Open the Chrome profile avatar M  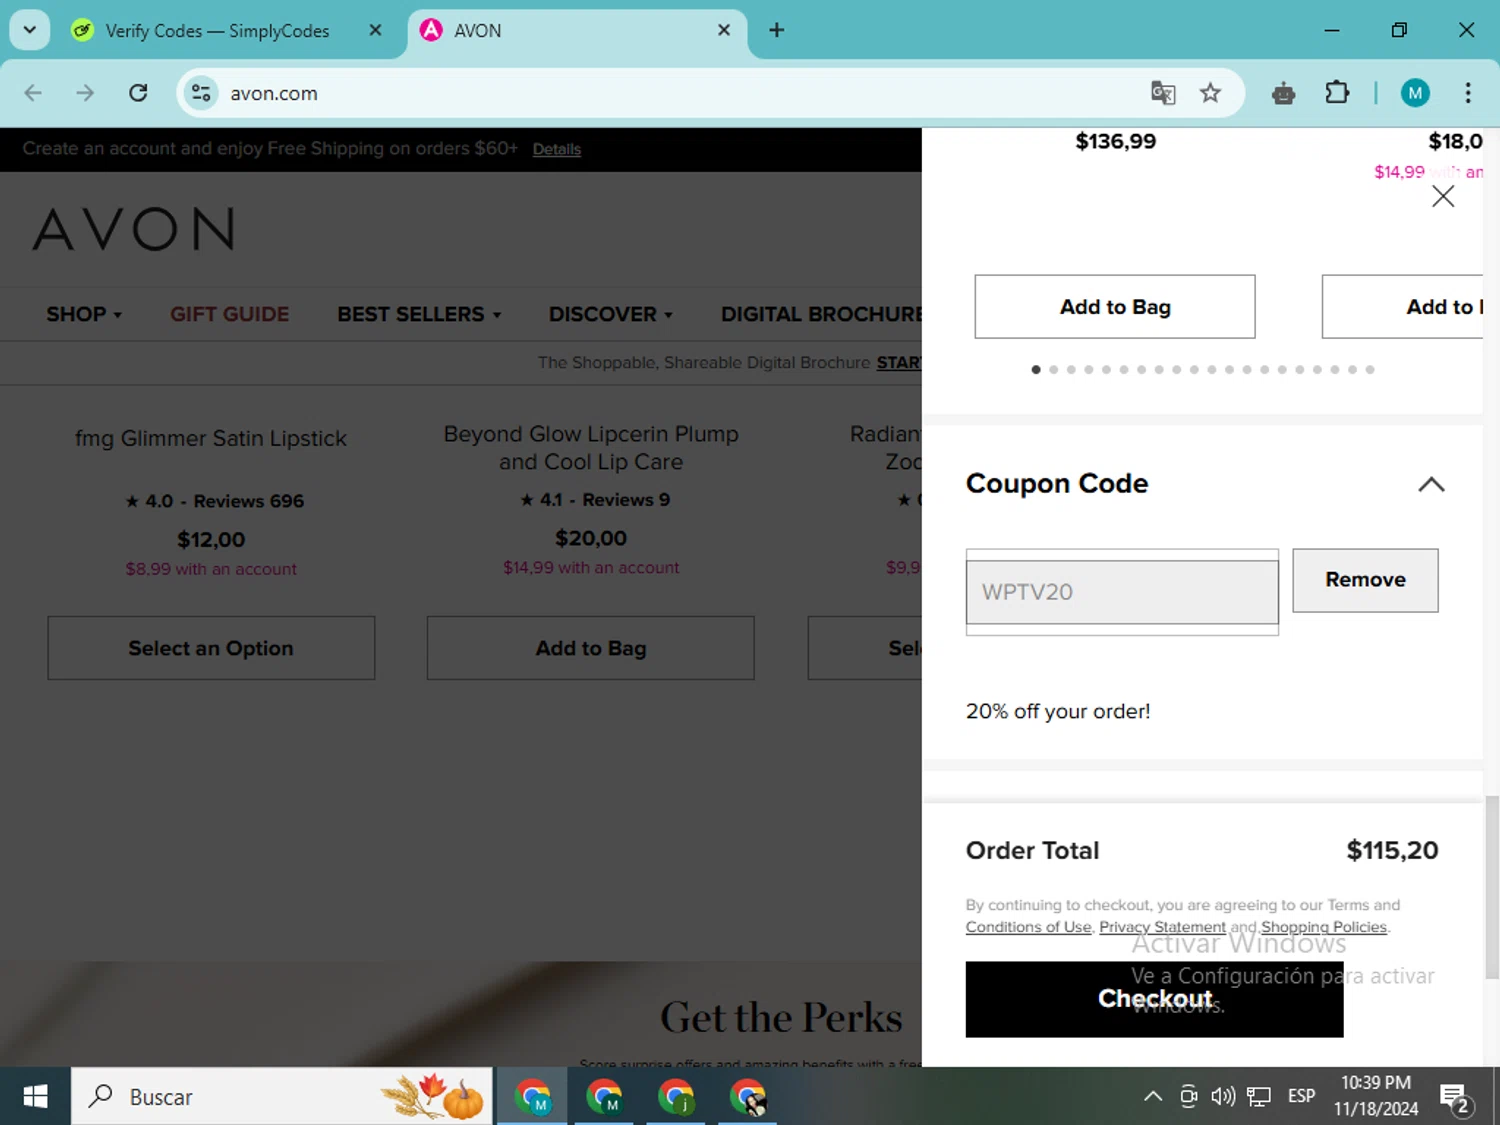click(x=1414, y=93)
